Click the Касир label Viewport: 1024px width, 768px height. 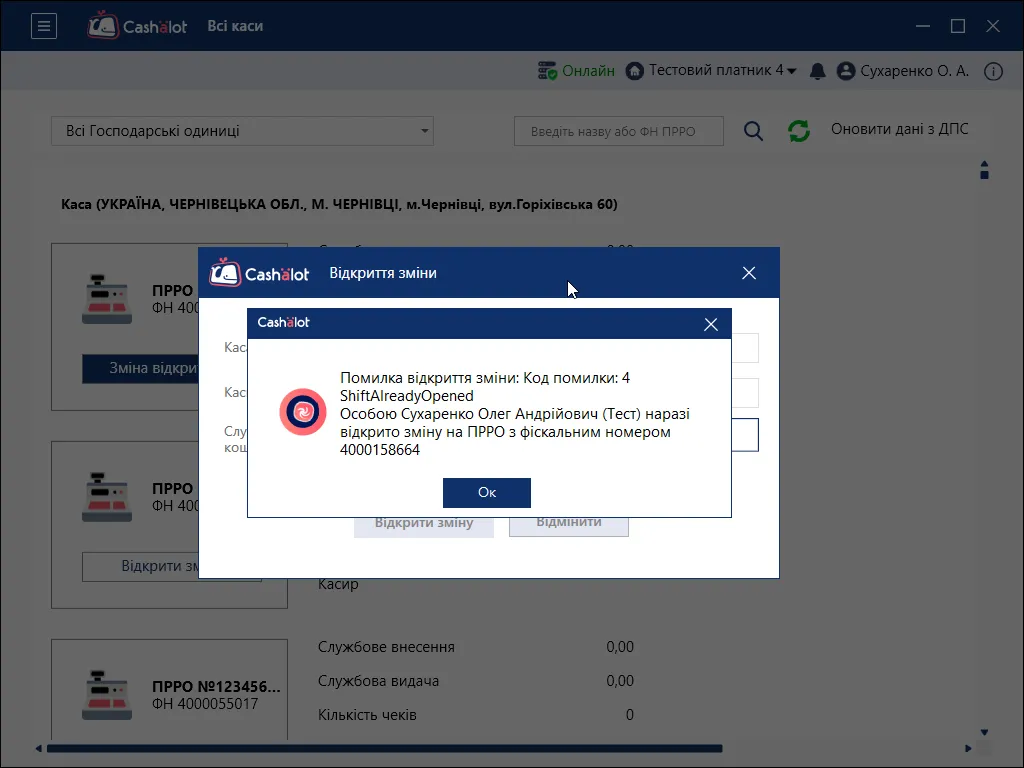tap(338, 584)
